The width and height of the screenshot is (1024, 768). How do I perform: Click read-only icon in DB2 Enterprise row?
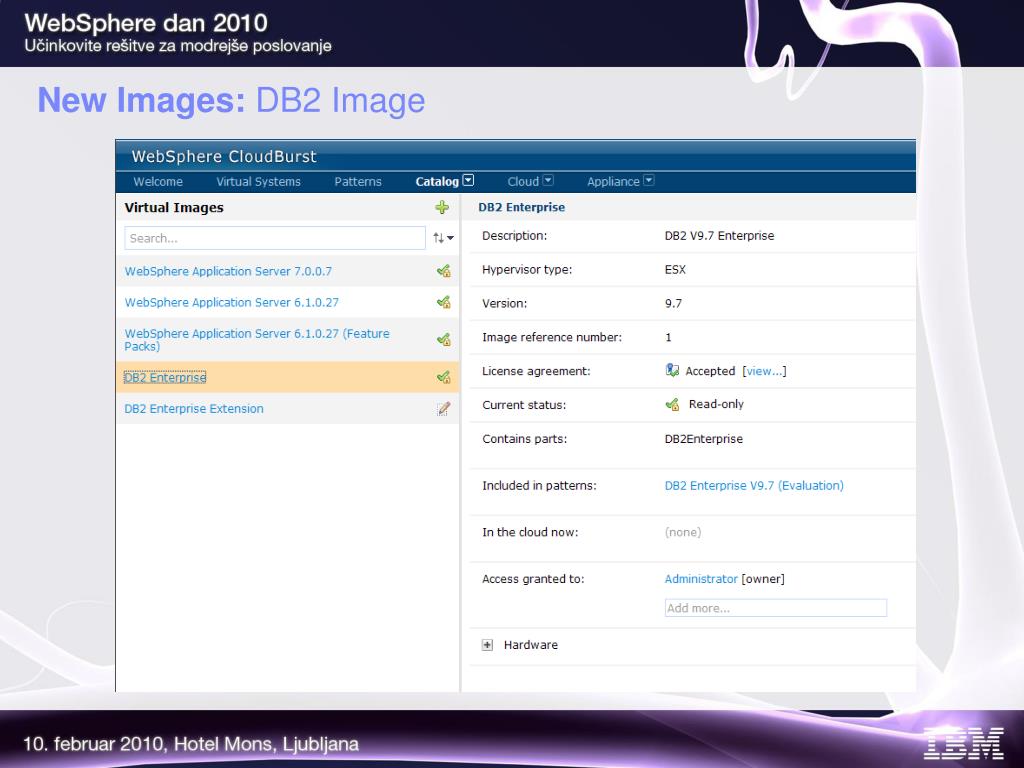(443, 377)
